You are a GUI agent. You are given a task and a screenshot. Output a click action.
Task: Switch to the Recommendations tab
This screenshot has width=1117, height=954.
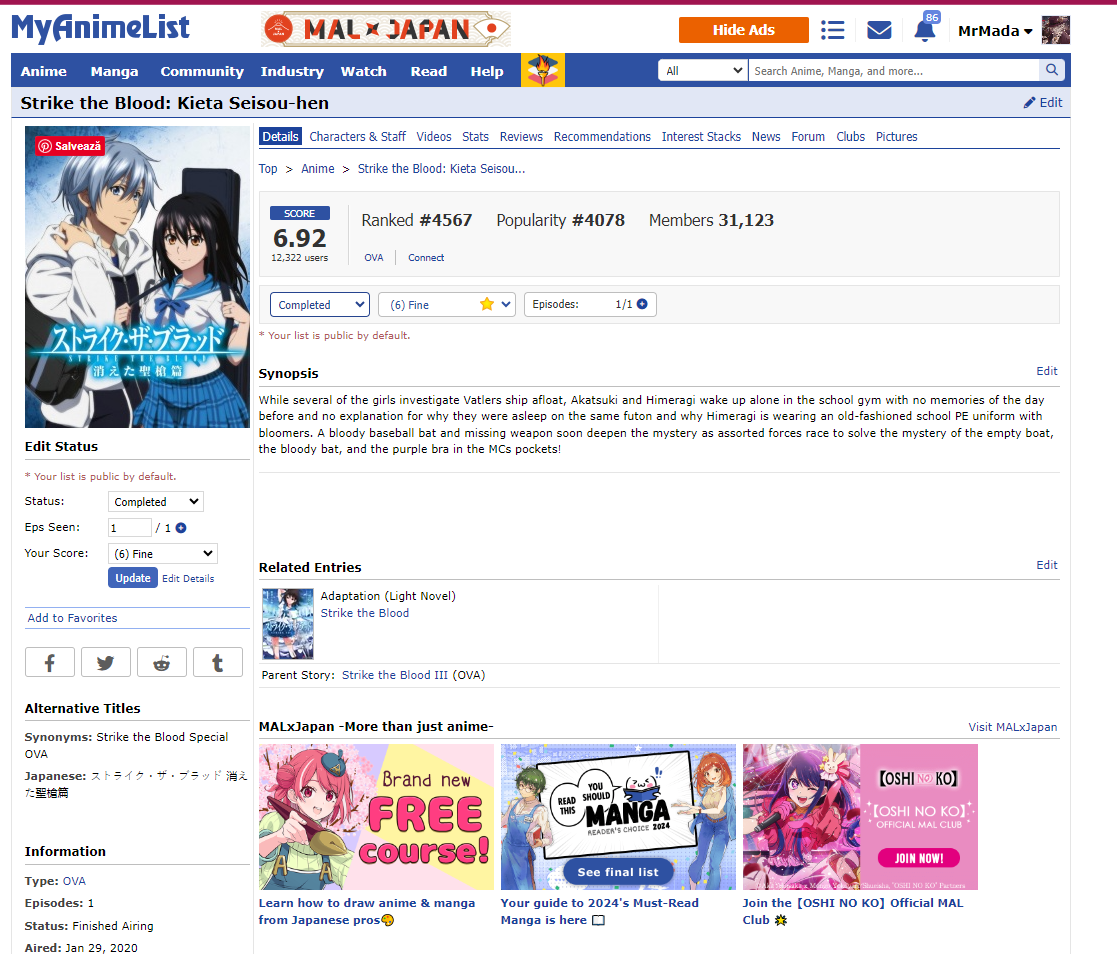click(x=602, y=136)
